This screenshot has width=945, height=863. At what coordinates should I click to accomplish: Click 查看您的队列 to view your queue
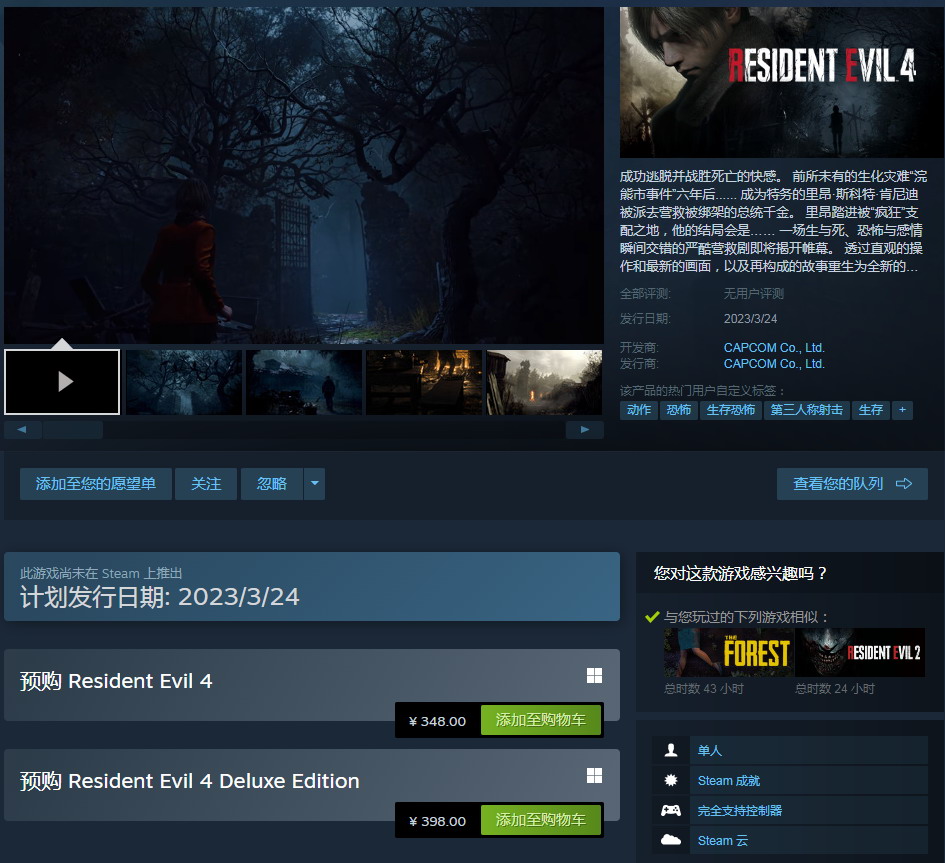click(853, 484)
